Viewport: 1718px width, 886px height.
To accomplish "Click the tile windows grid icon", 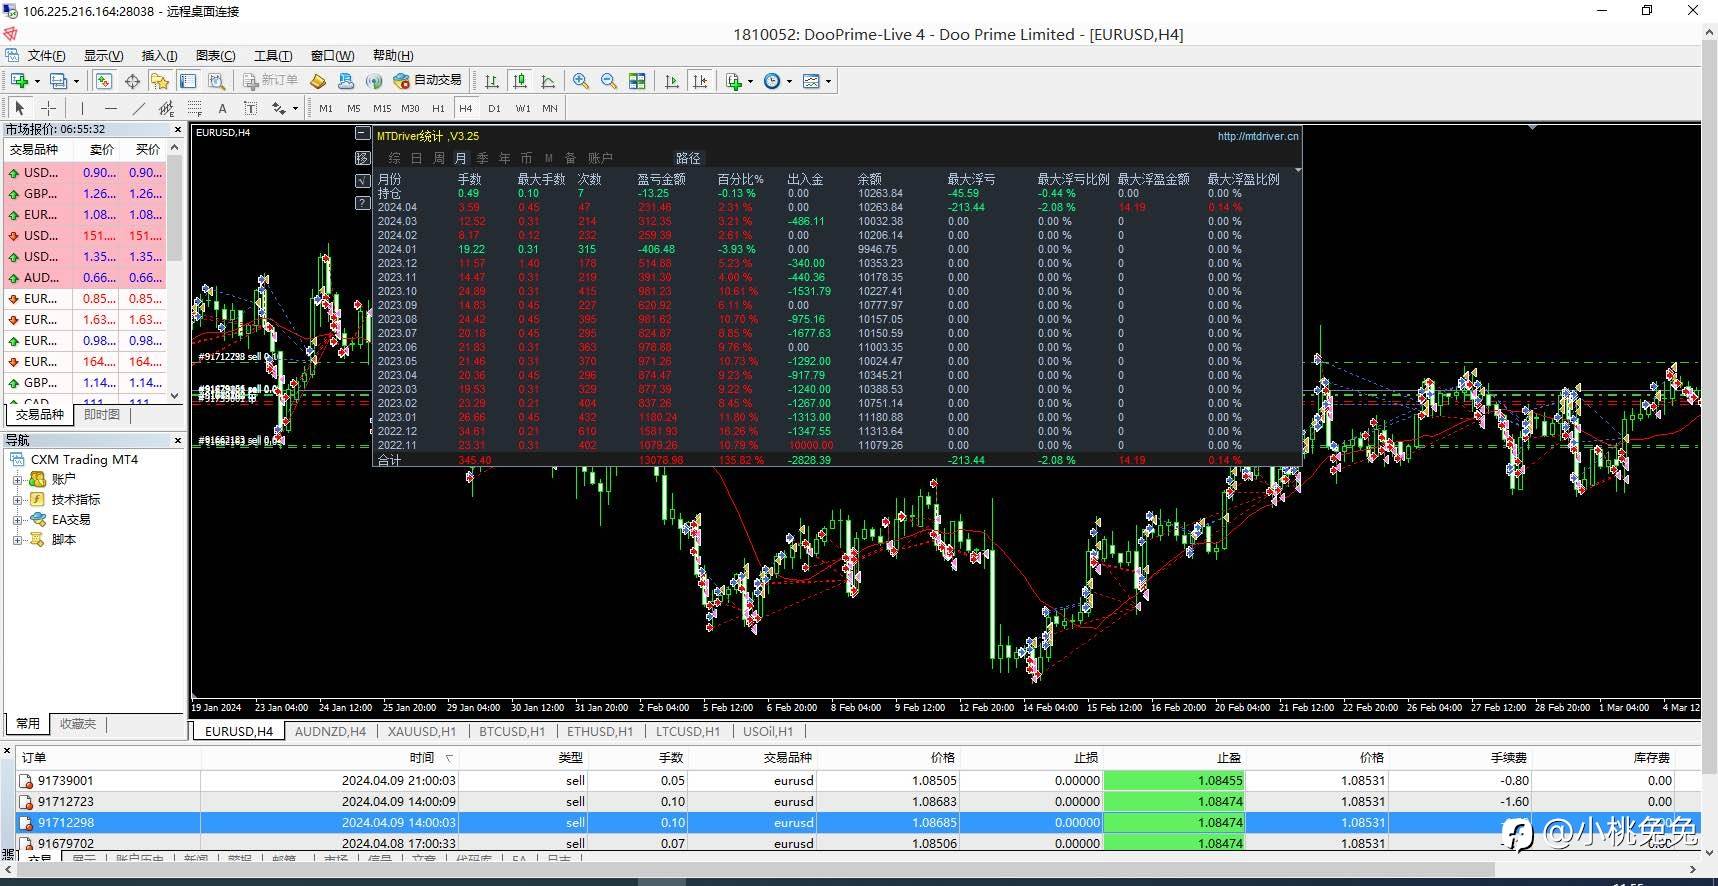I will [637, 81].
